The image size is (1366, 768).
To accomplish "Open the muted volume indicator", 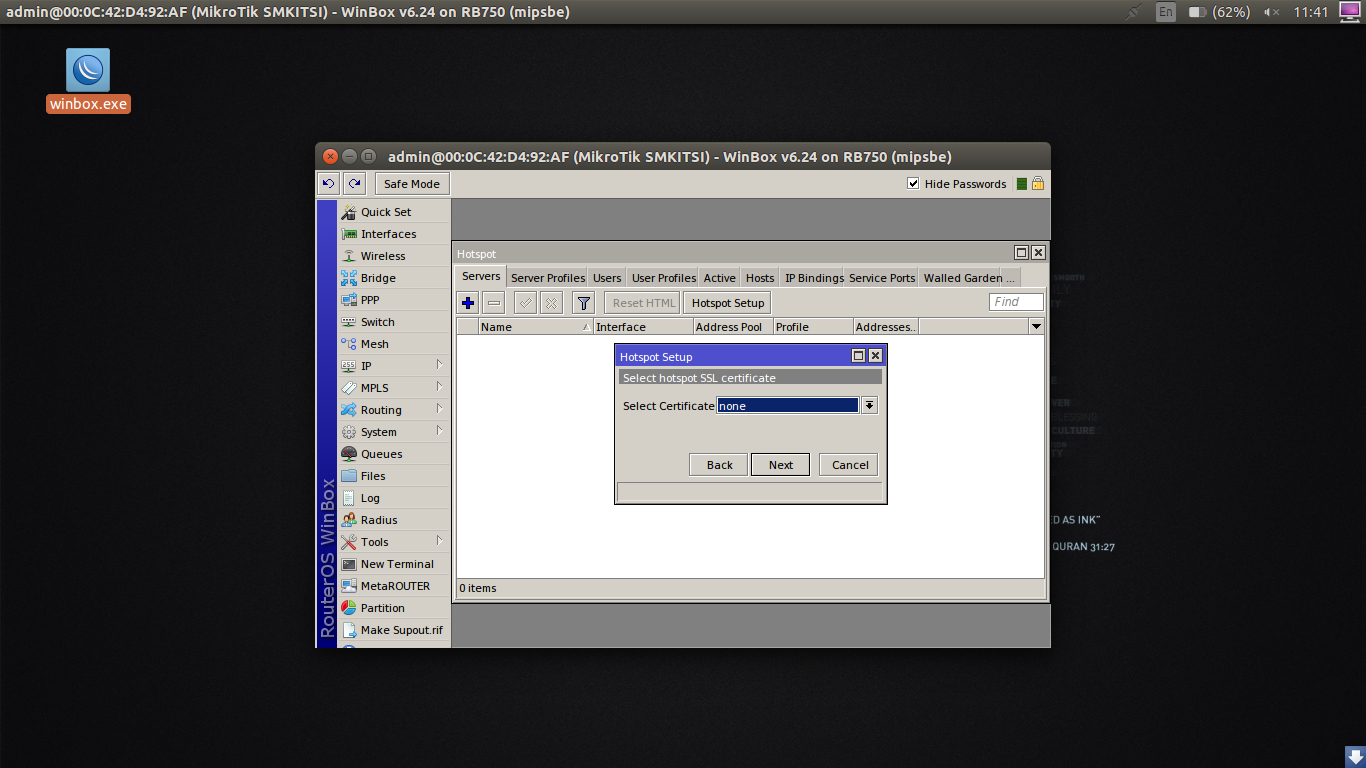I will (x=1272, y=12).
